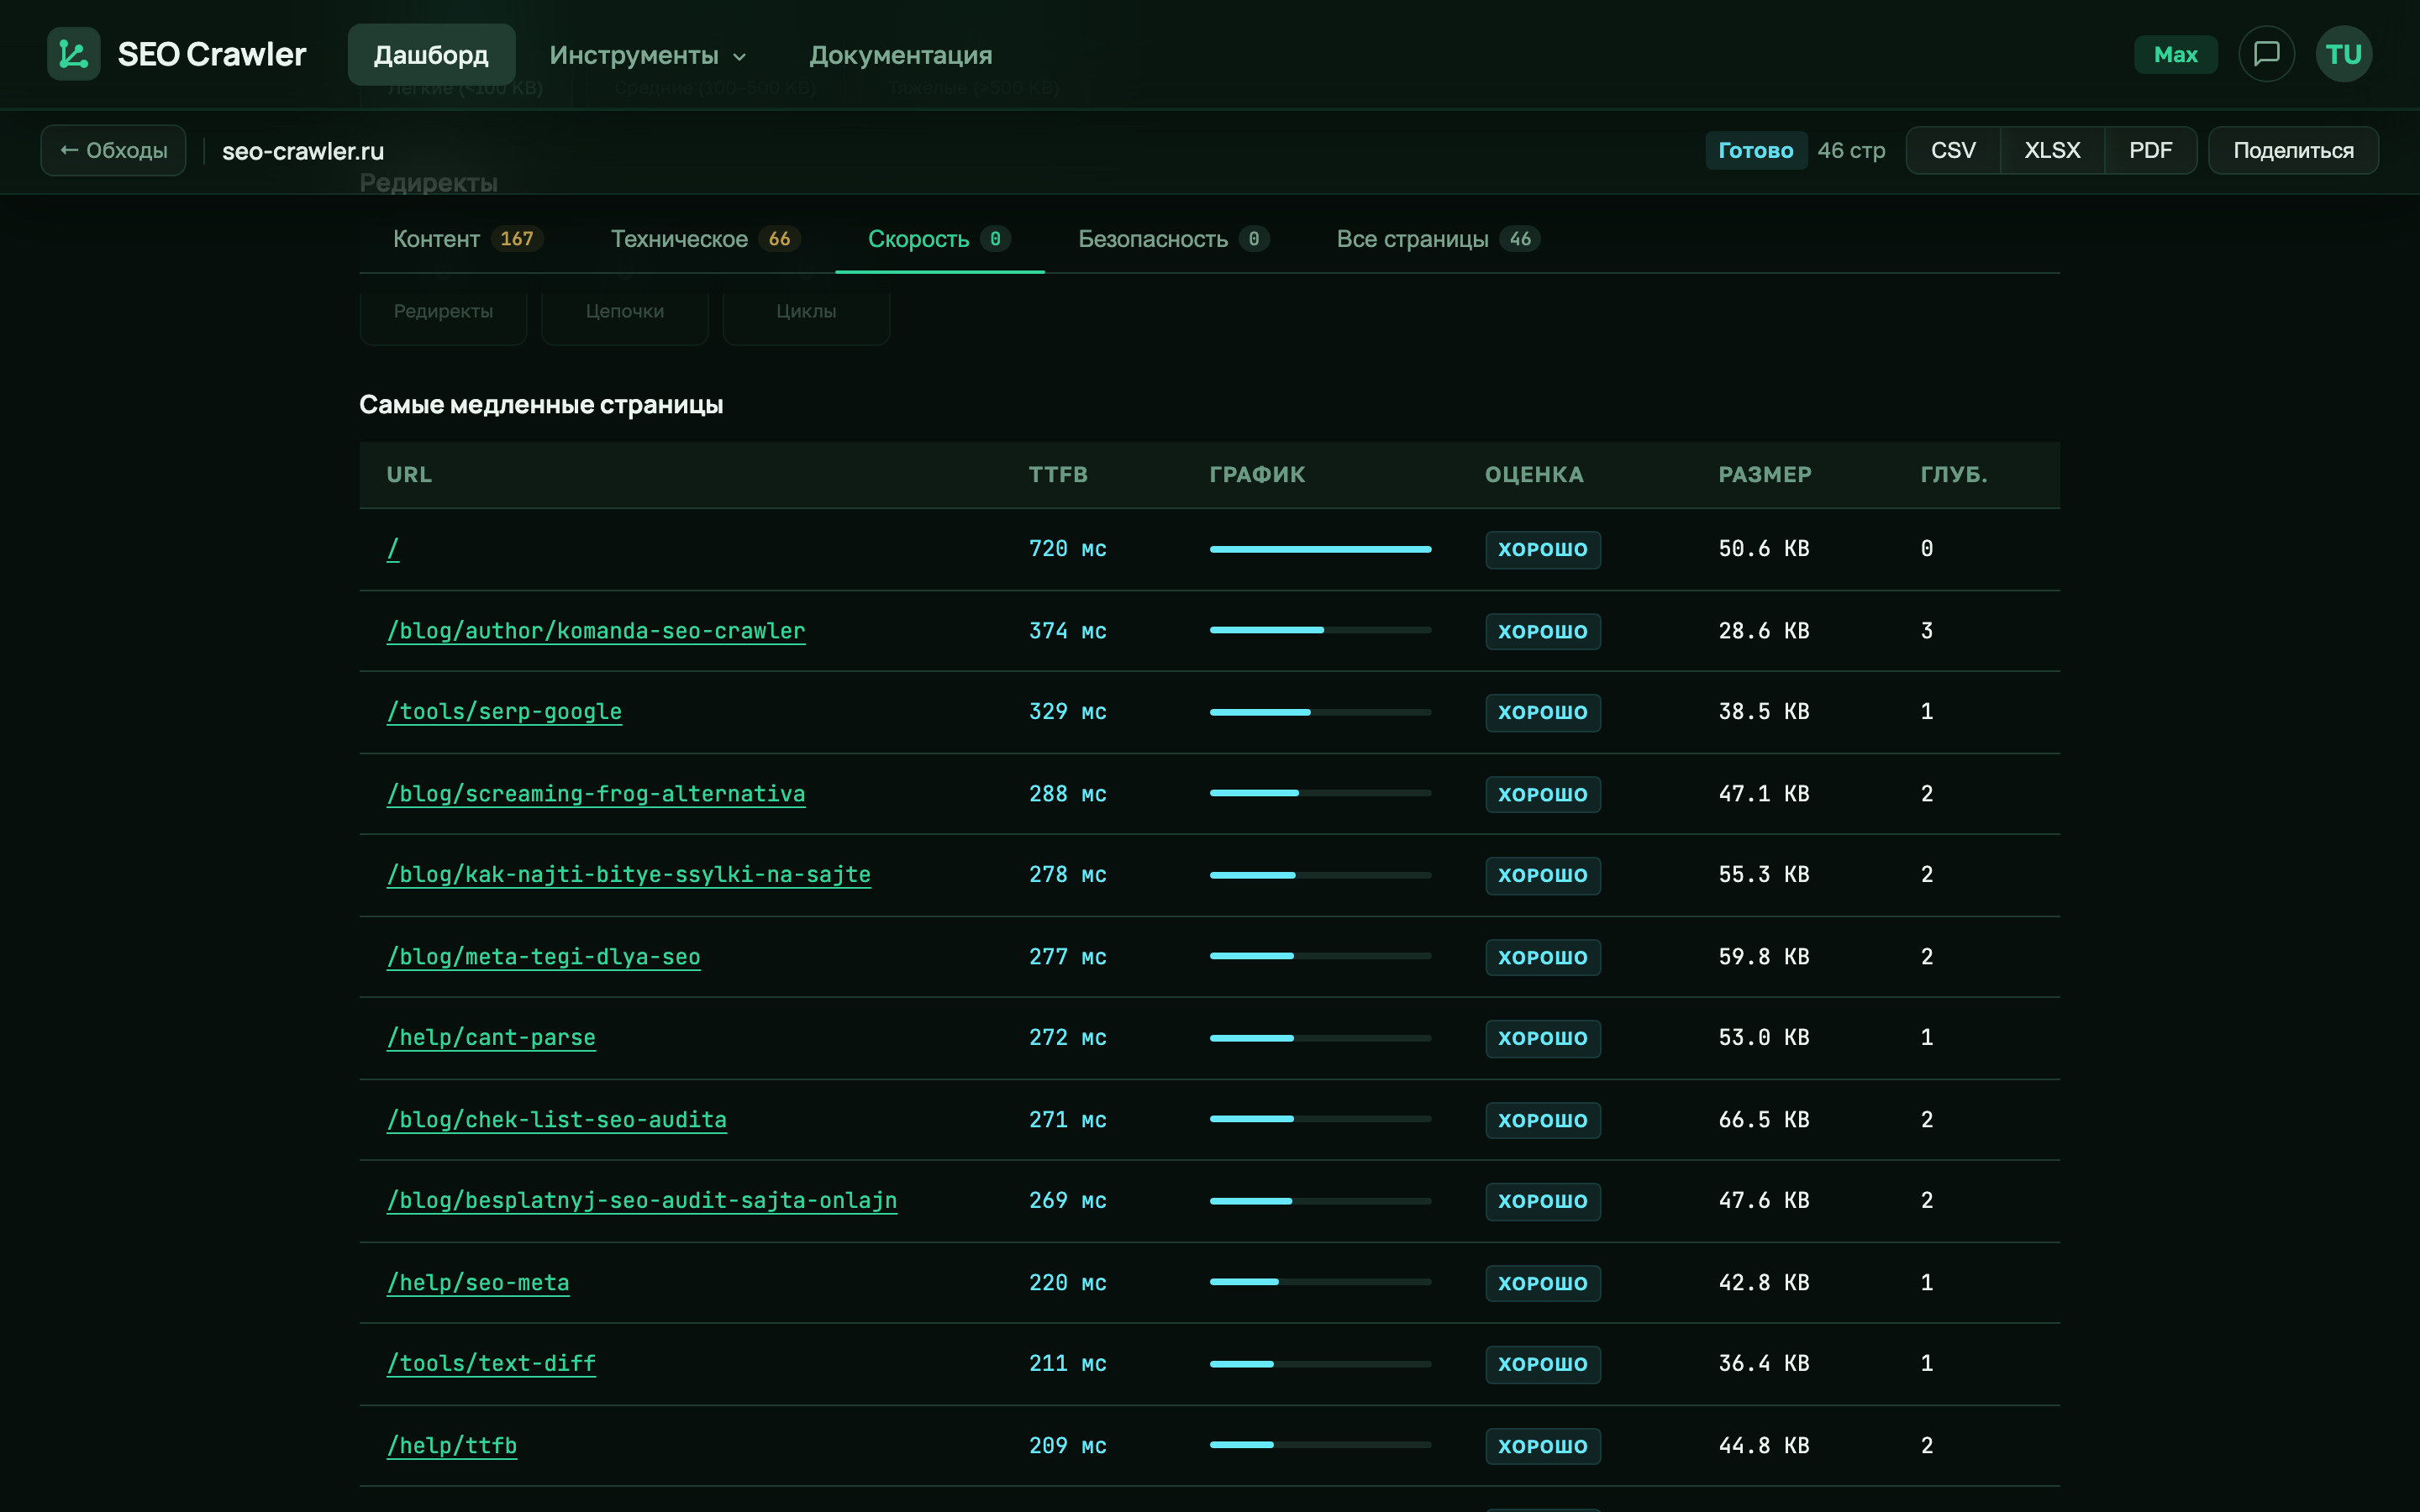The height and width of the screenshot is (1512, 2420).
Task: Switch to the Техническое tab
Action: coord(705,239)
